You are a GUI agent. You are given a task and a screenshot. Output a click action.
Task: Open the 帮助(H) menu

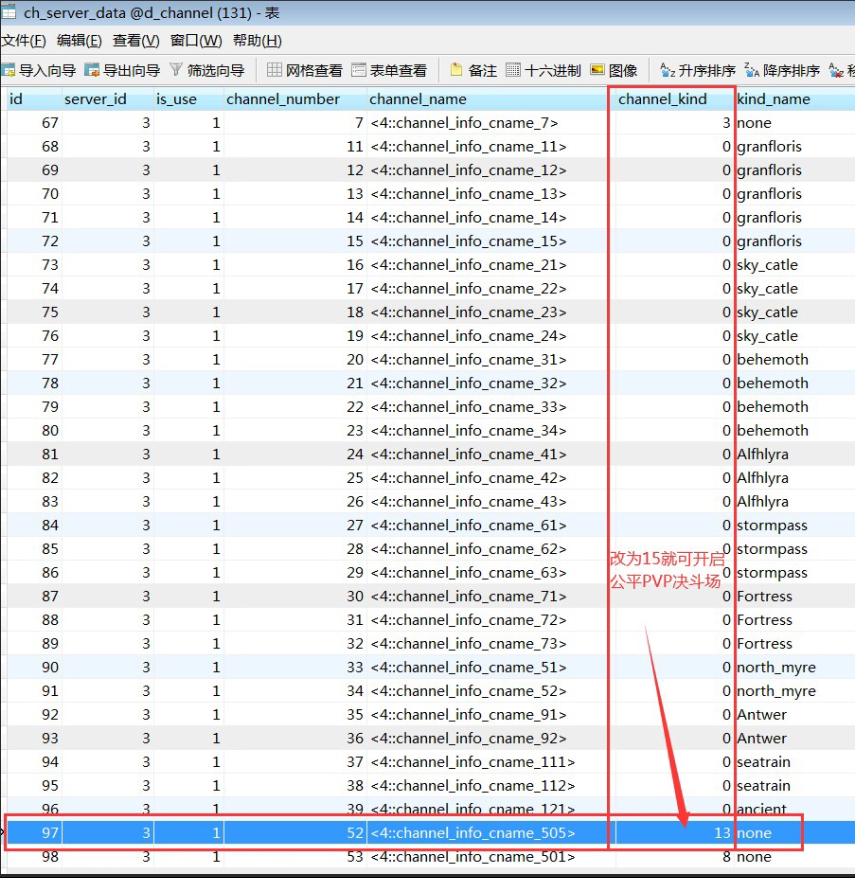point(257,41)
